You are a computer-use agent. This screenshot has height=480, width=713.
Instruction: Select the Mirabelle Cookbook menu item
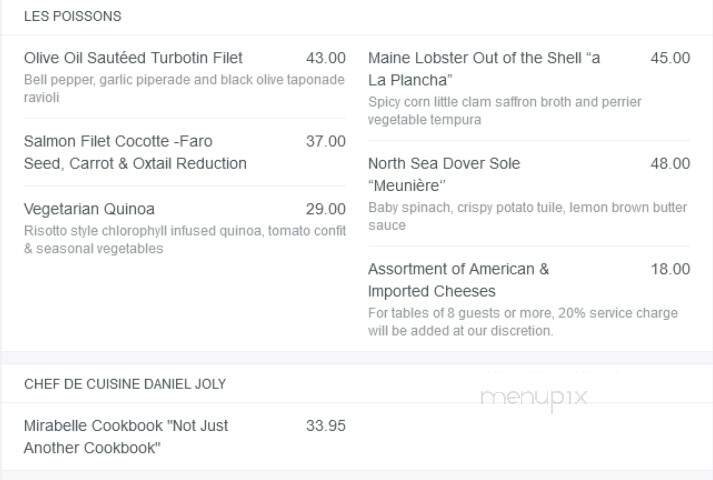[126, 436]
